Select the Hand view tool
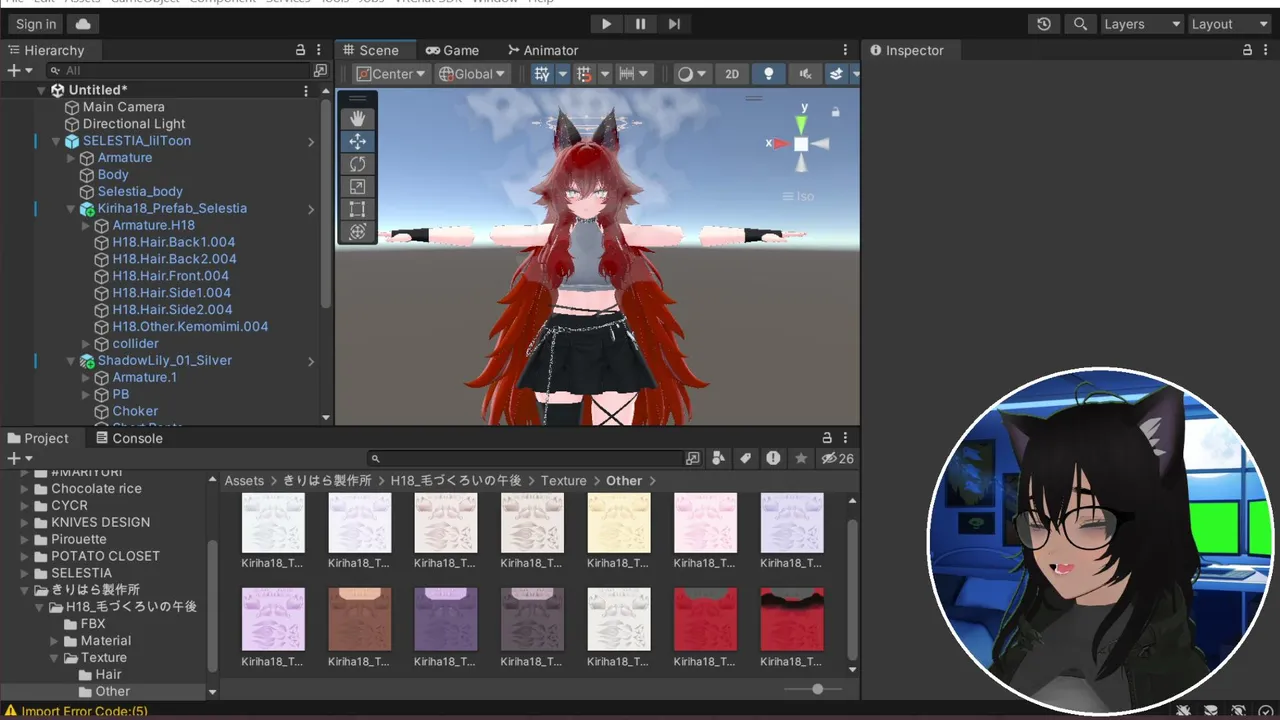Screen dimensions: 1280x720 coord(357,119)
